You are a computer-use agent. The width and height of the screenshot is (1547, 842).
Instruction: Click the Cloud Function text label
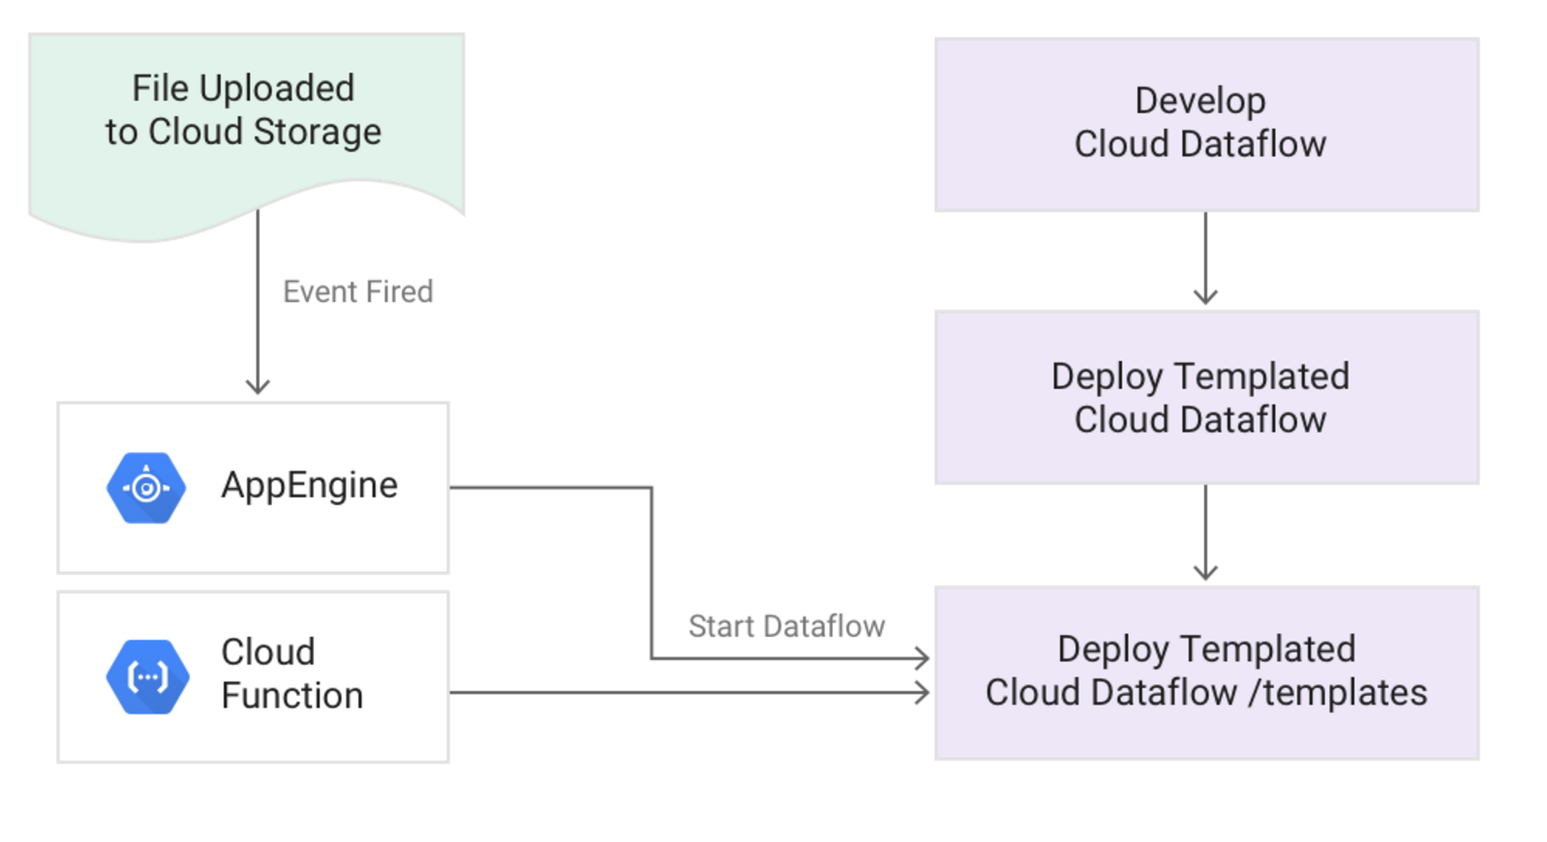click(x=292, y=673)
